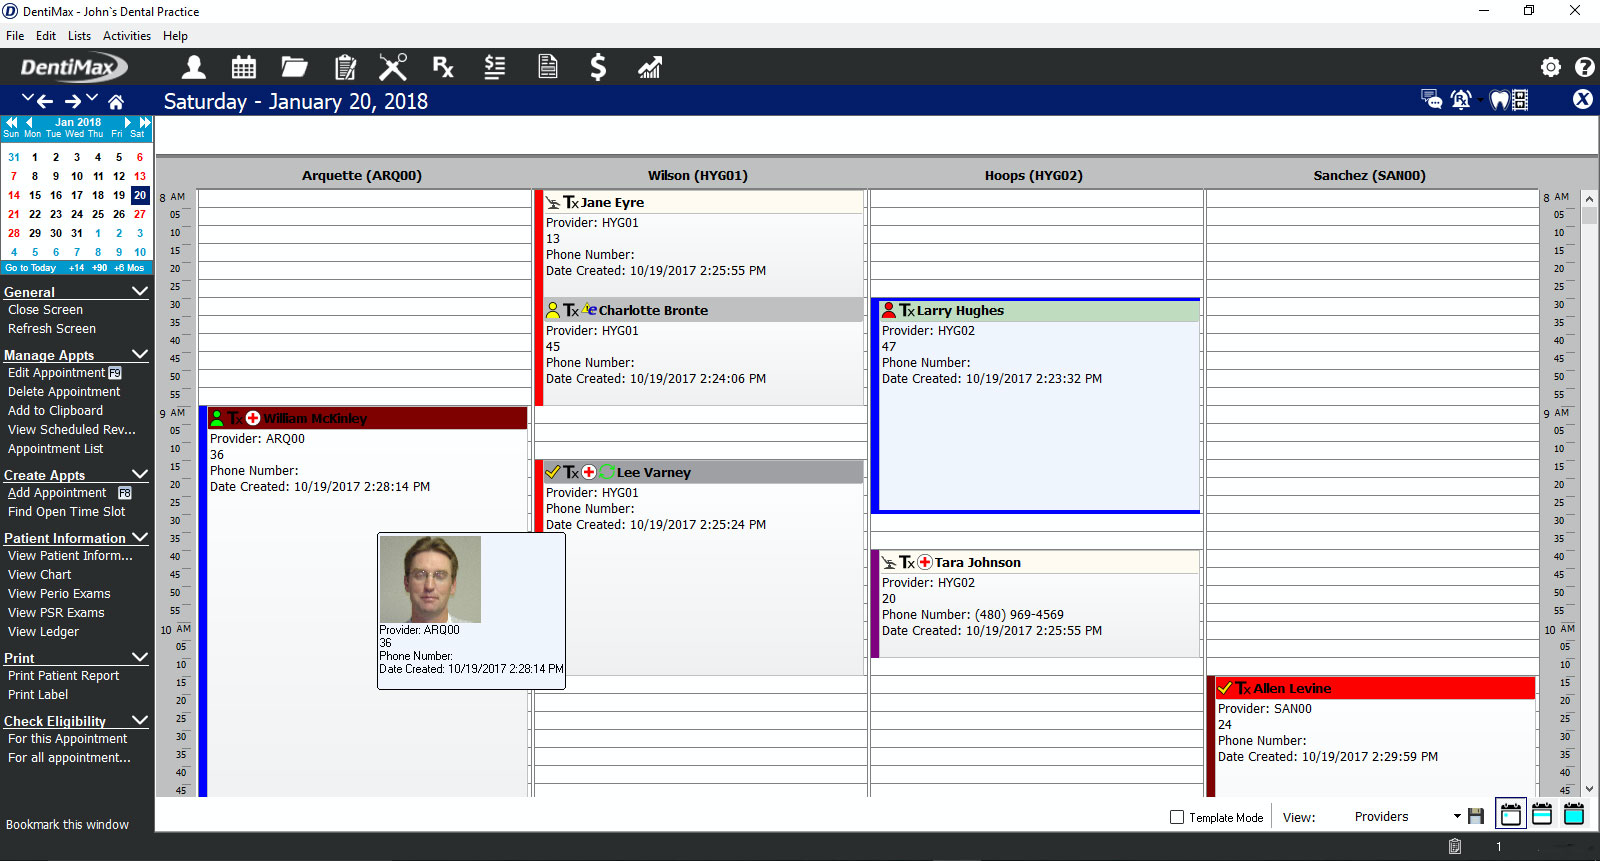Click the Rx alert bell icon
The image size is (1600, 861).
(x=1459, y=99)
